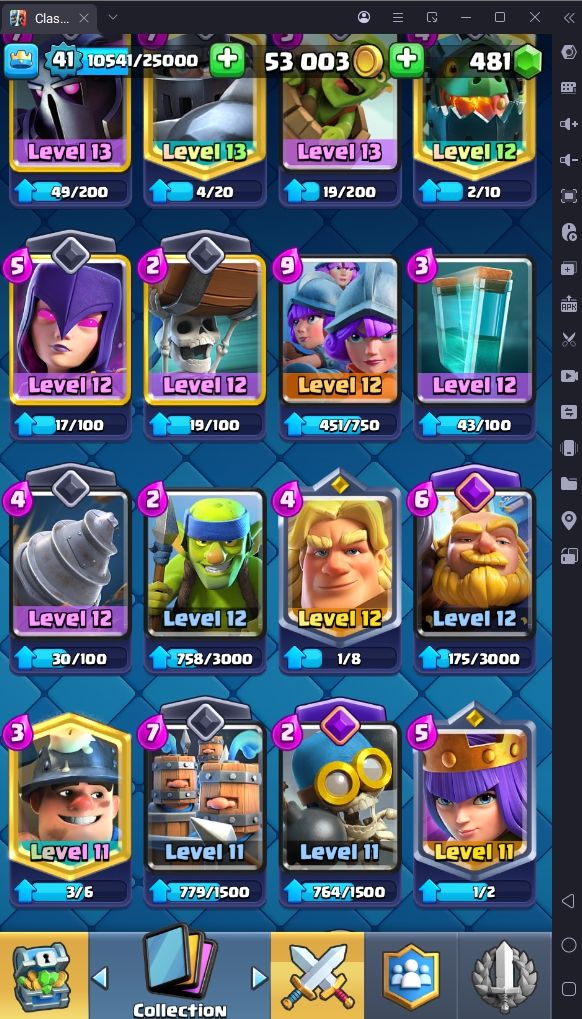The width and height of the screenshot is (582, 1019).
Task: Open the sword and laurel events tab
Action: pyautogui.click(x=505, y=975)
